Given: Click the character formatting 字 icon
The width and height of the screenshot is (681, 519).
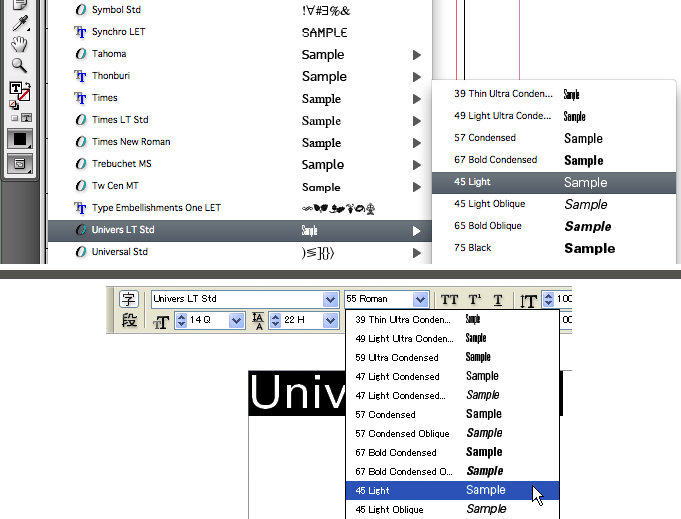Looking at the screenshot, I should point(129,299).
